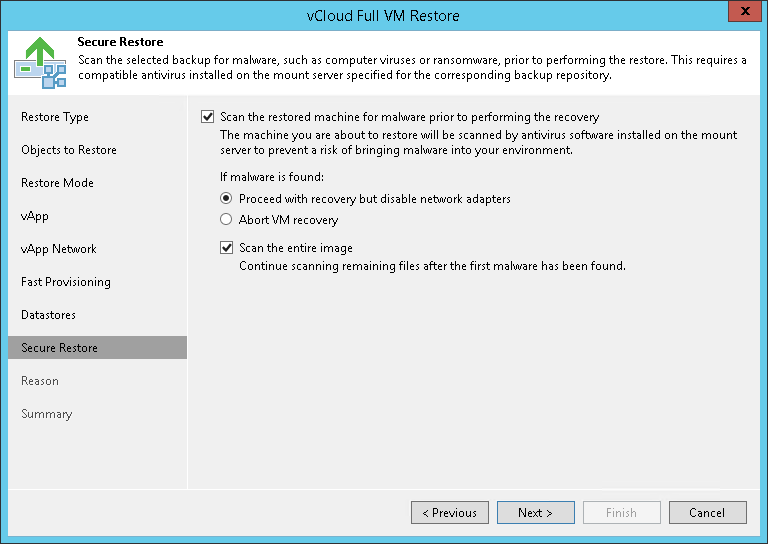Select Abort VM recovery option
The image size is (768, 544).
227,220
